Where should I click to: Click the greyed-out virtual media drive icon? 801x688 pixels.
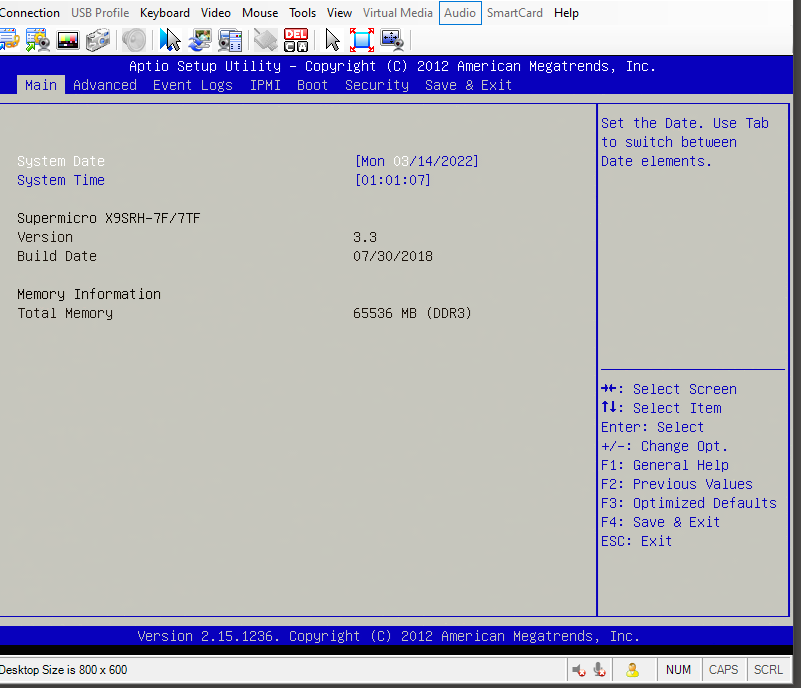(266, 40)
